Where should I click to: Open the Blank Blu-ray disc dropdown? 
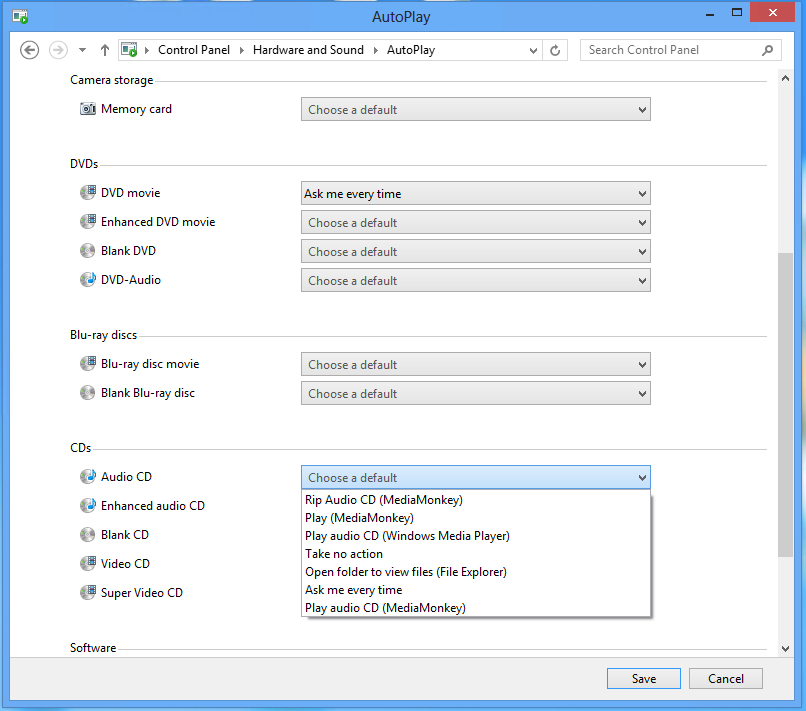coord(475,394)
